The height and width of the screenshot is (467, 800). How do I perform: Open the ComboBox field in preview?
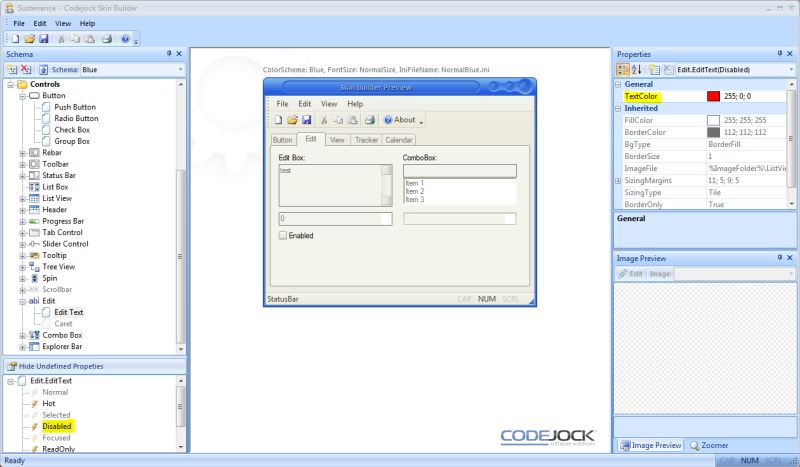tap(460, 170)
